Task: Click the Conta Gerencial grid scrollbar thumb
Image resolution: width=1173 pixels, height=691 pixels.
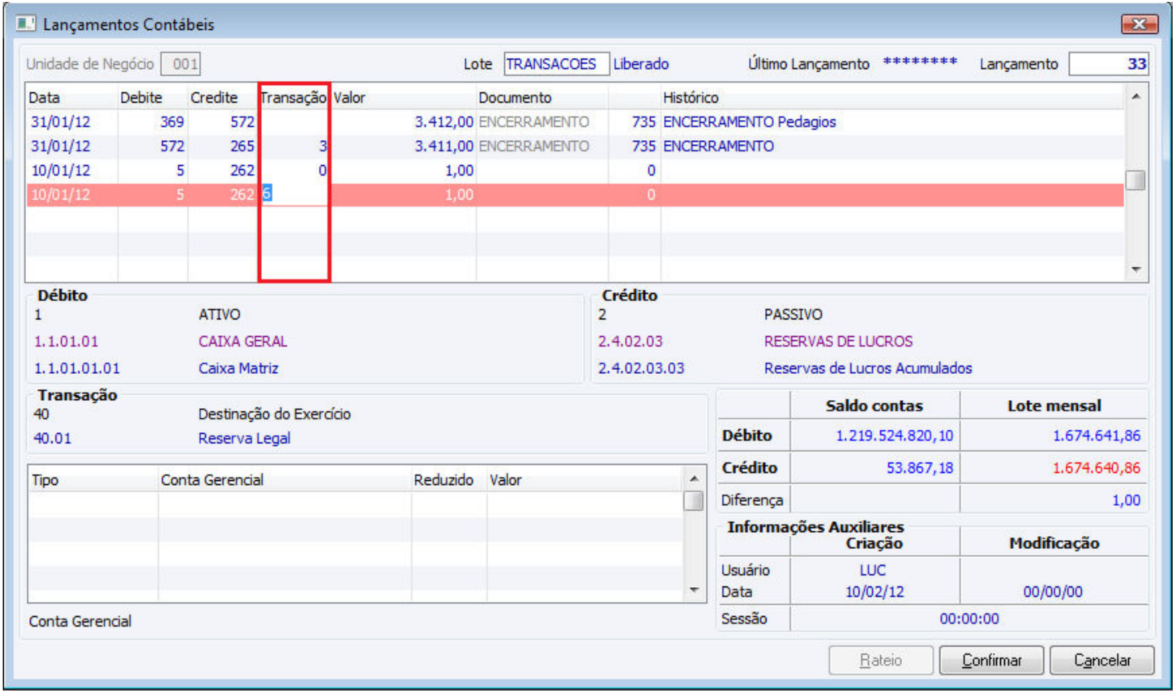Action: click(694, 500)
